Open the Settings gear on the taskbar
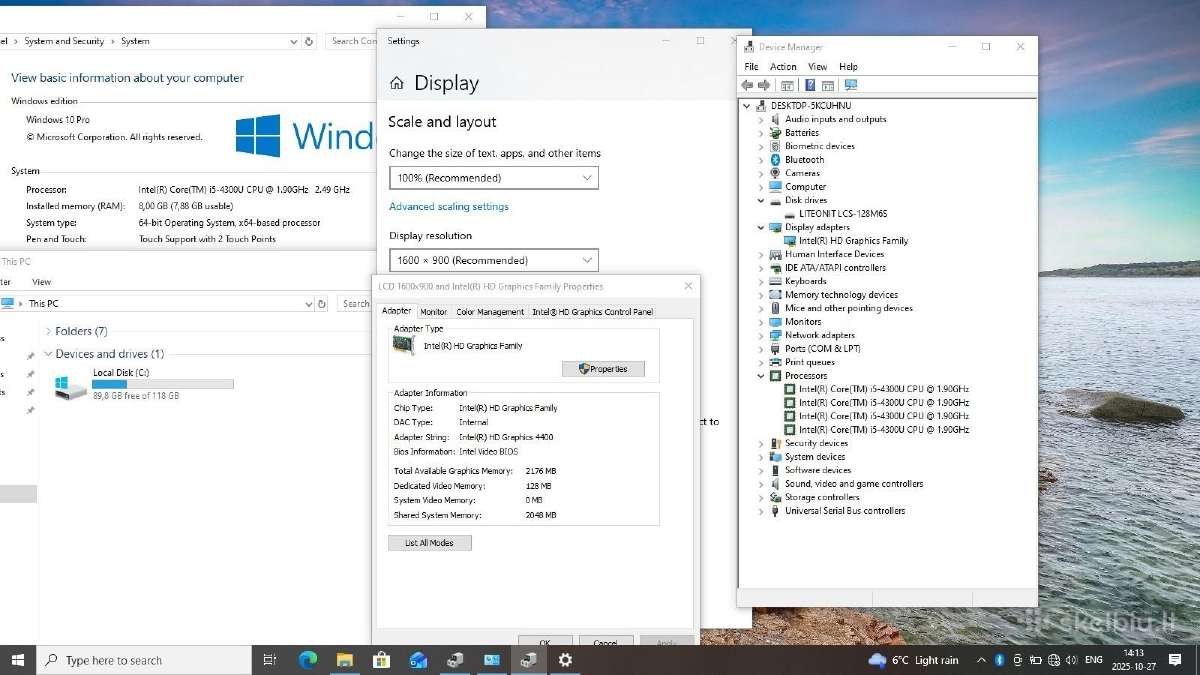 (565, 660)
